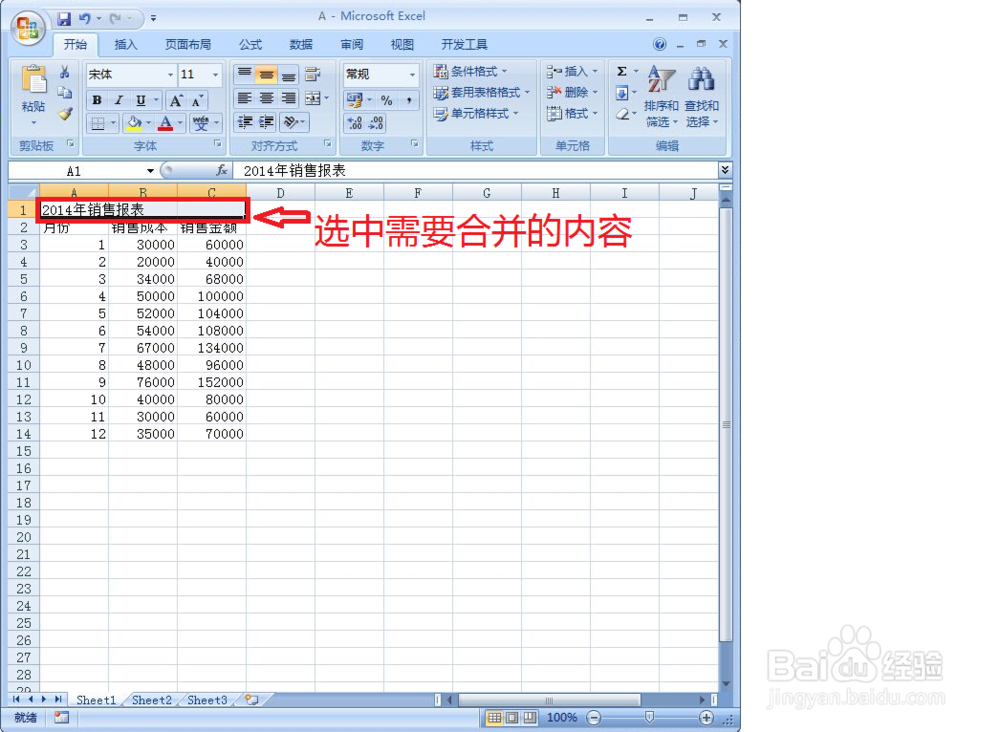1000x732 pixels.
Task: Open the font name dropdown showing 宋体
Action: coord(130,73)
